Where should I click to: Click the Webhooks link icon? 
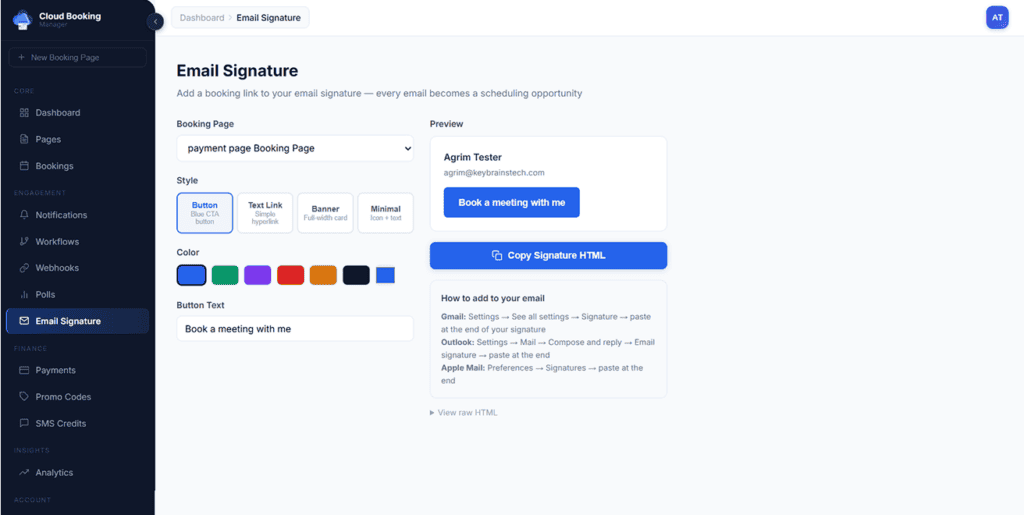click(24, 268)
